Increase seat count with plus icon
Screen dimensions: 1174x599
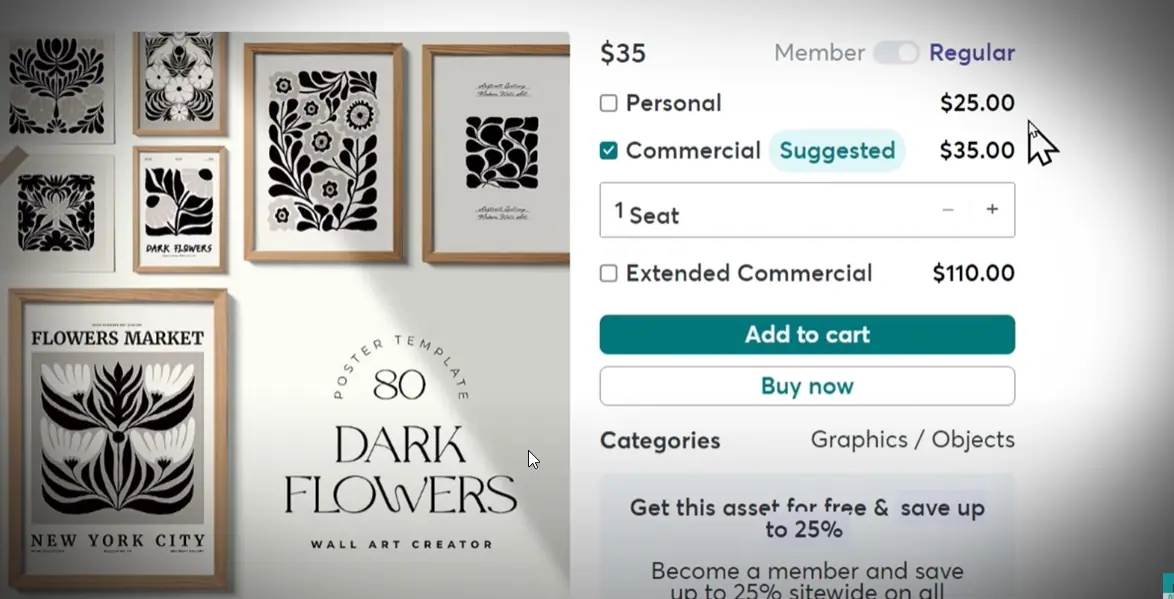click(992, 210)
